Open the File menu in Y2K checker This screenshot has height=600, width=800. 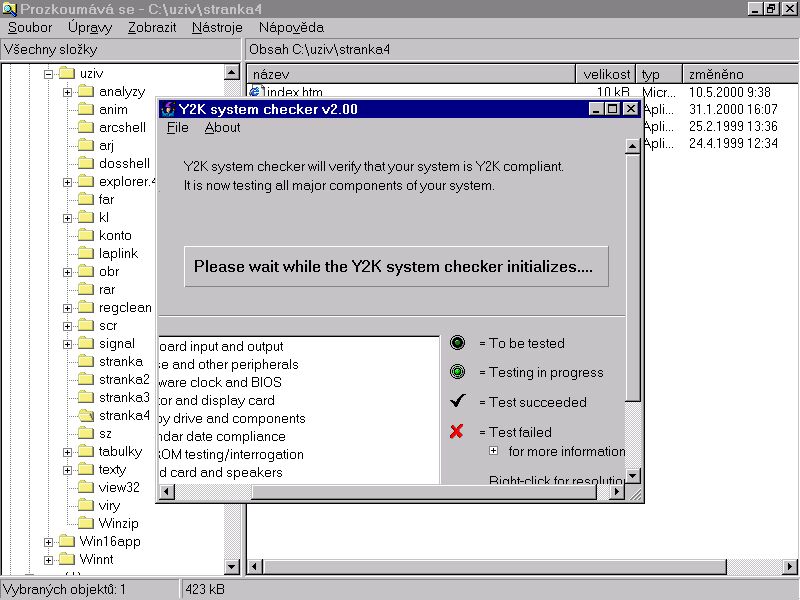pyautogui.click(x=177, y=128)
